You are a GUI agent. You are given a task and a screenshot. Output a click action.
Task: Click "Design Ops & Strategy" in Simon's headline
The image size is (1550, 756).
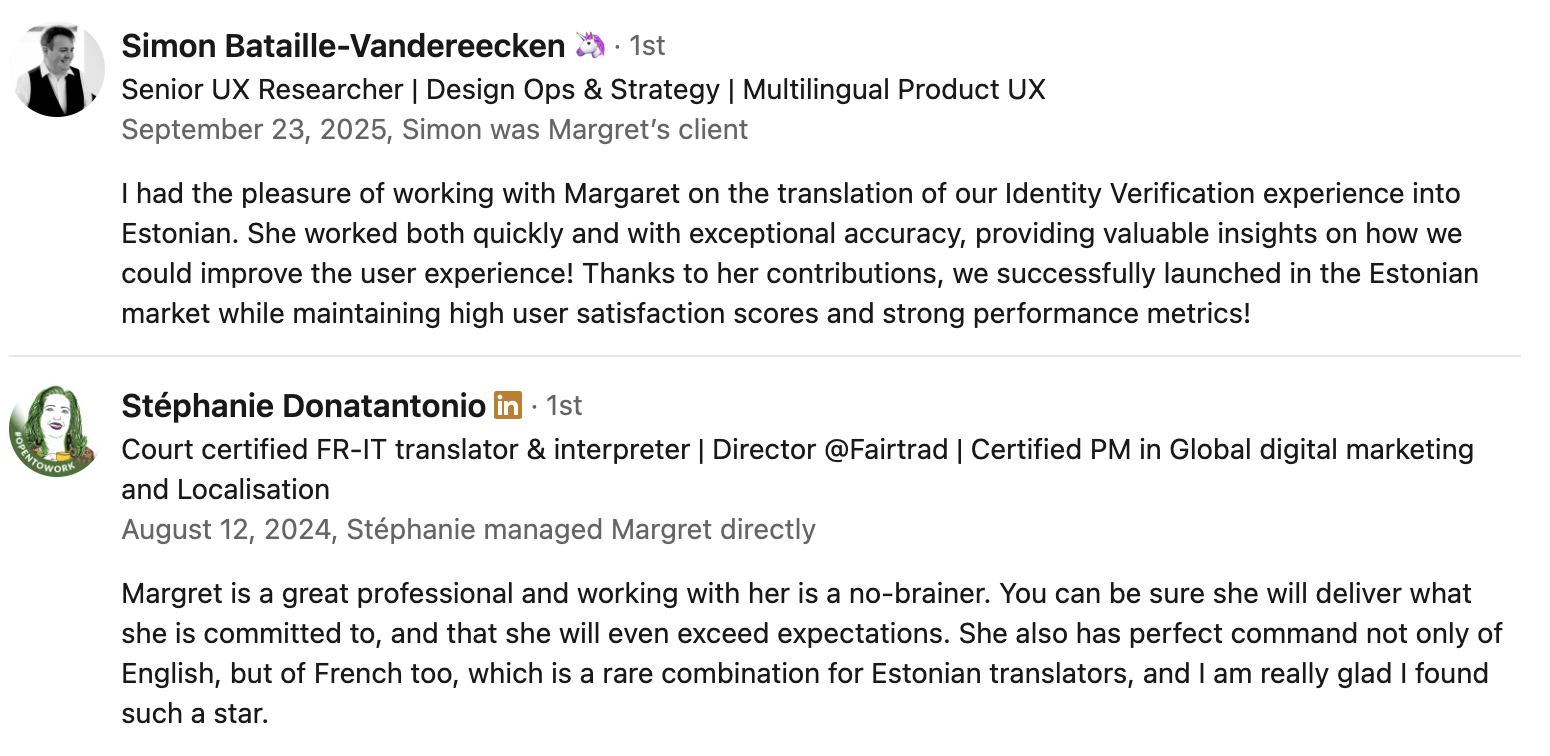point(573,89)
